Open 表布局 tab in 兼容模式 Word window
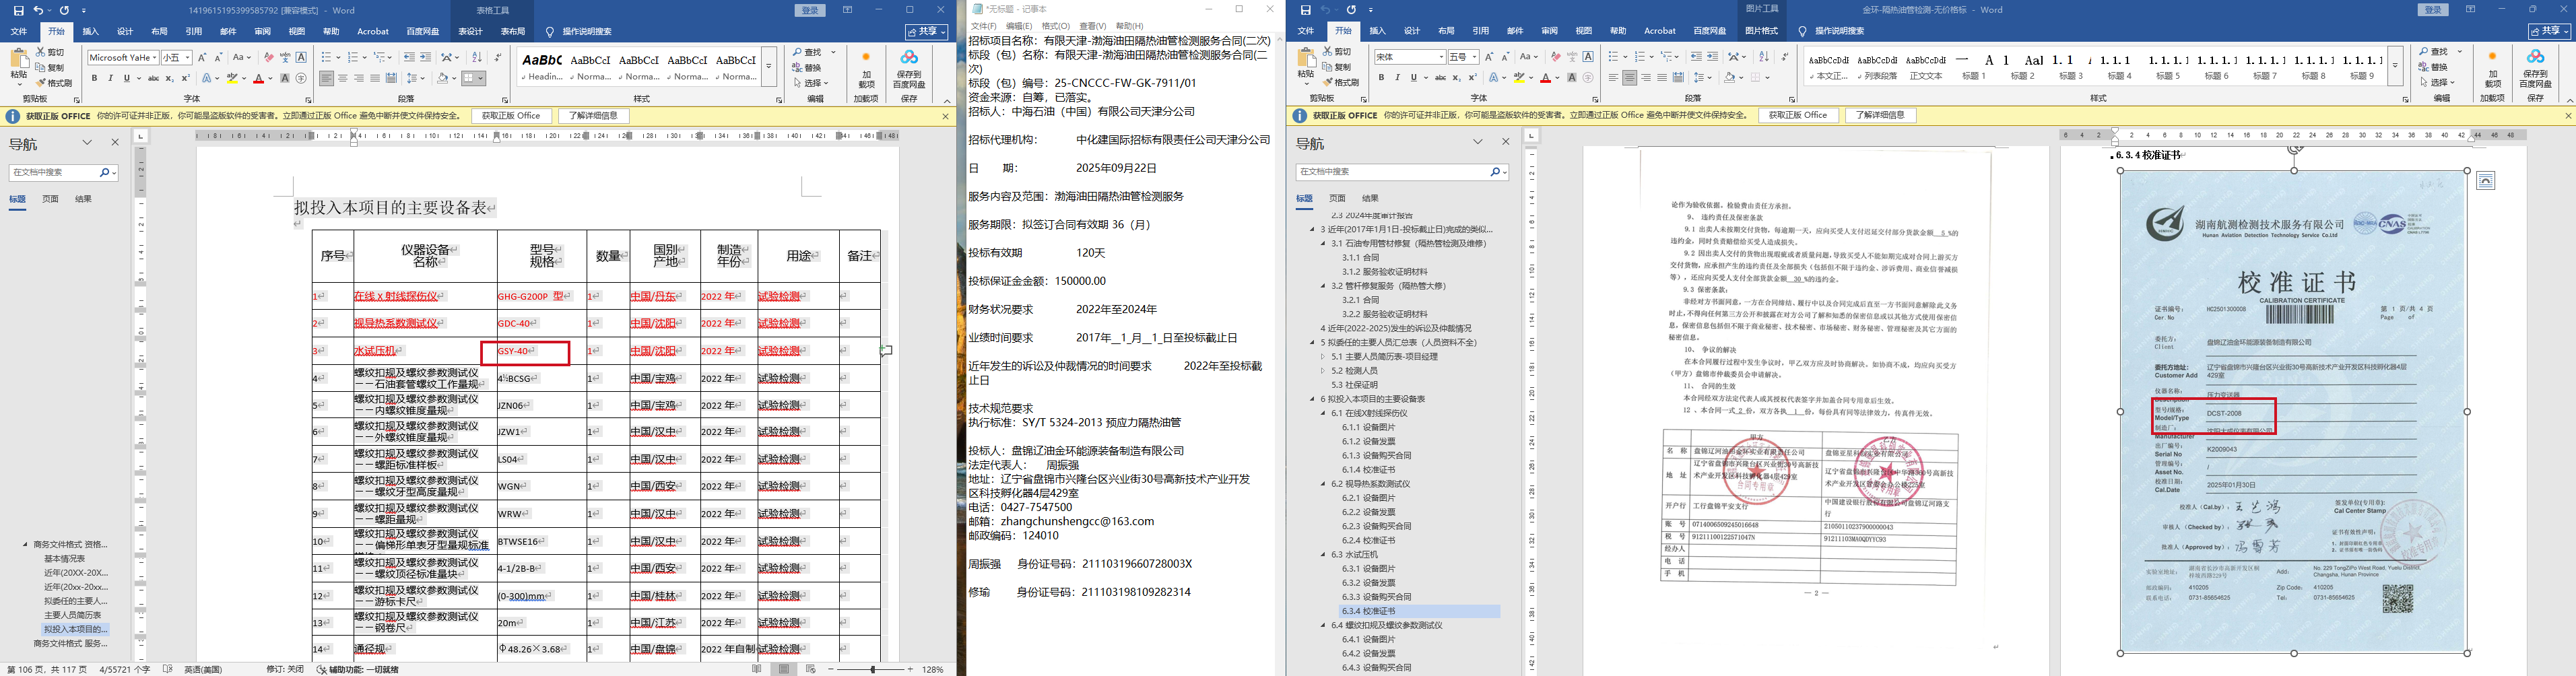Image resolution: width=2576 pixels, height=676 pixels. tap(513, 32)
